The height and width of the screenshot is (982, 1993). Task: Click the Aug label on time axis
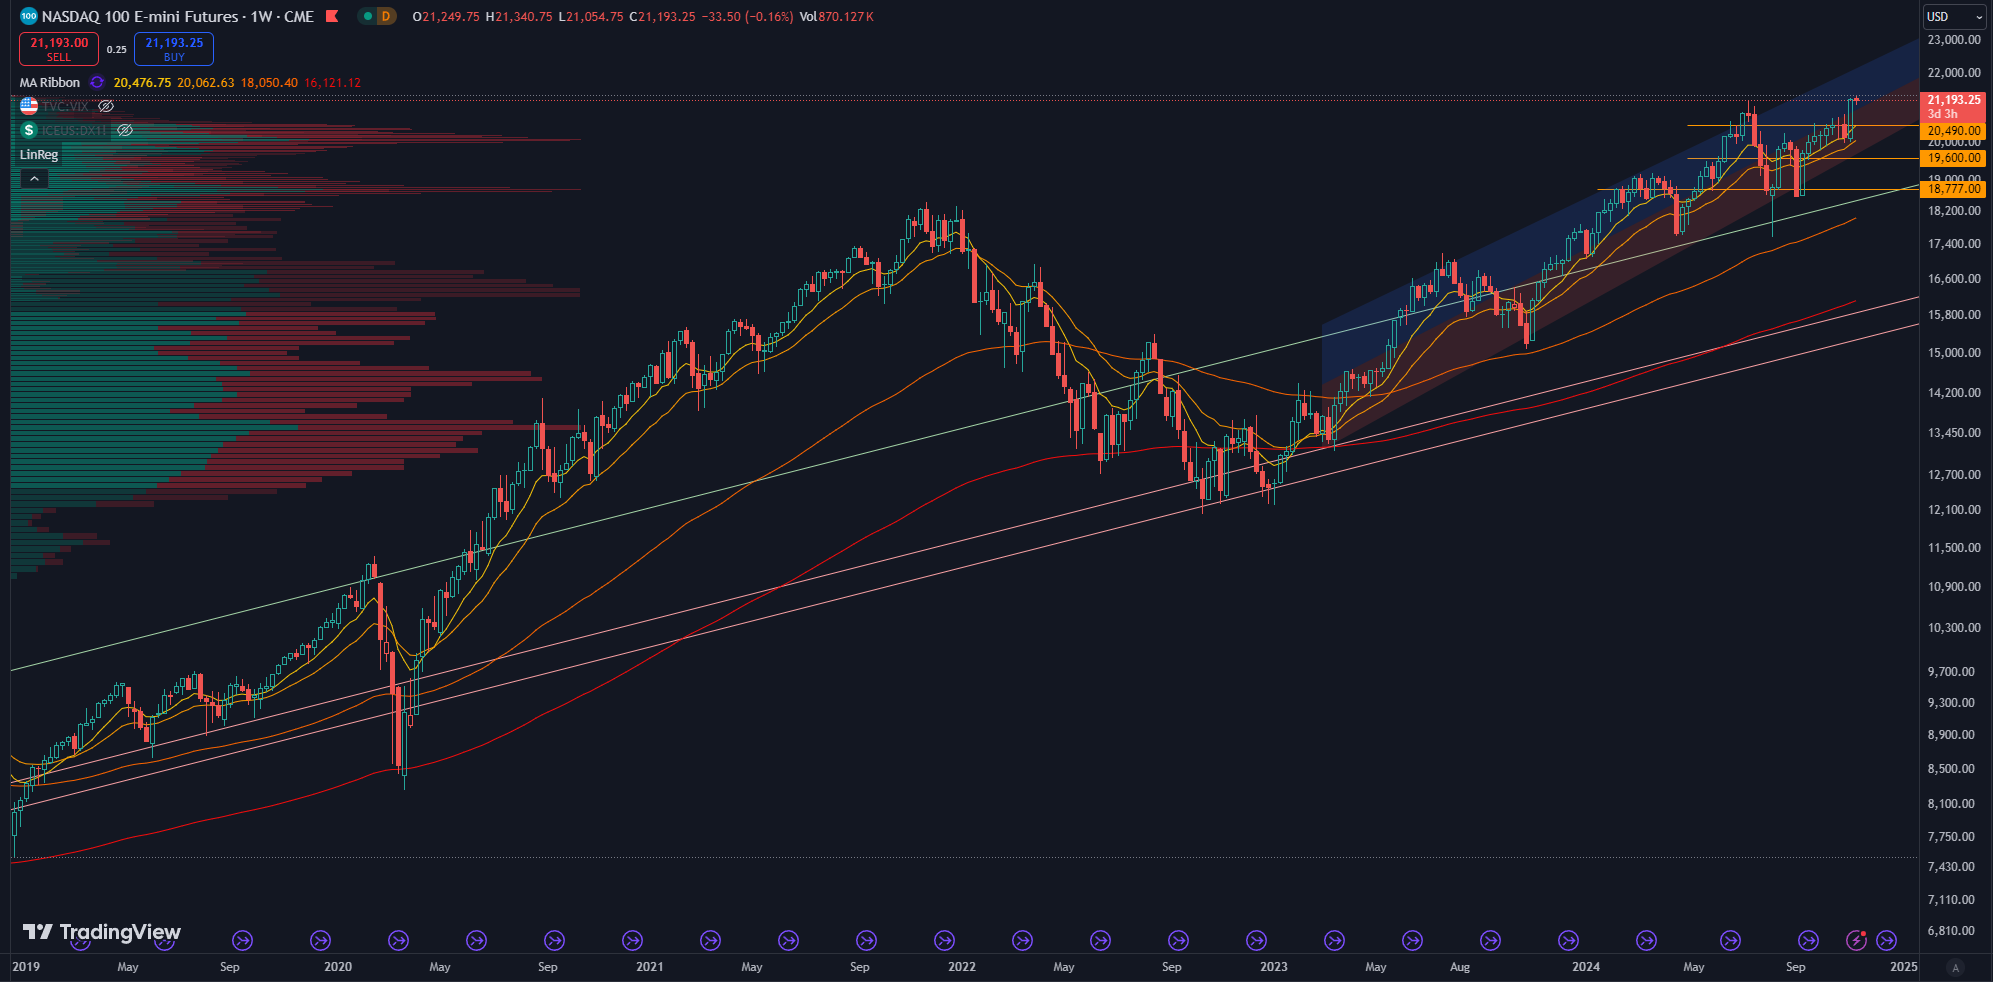1460,967
